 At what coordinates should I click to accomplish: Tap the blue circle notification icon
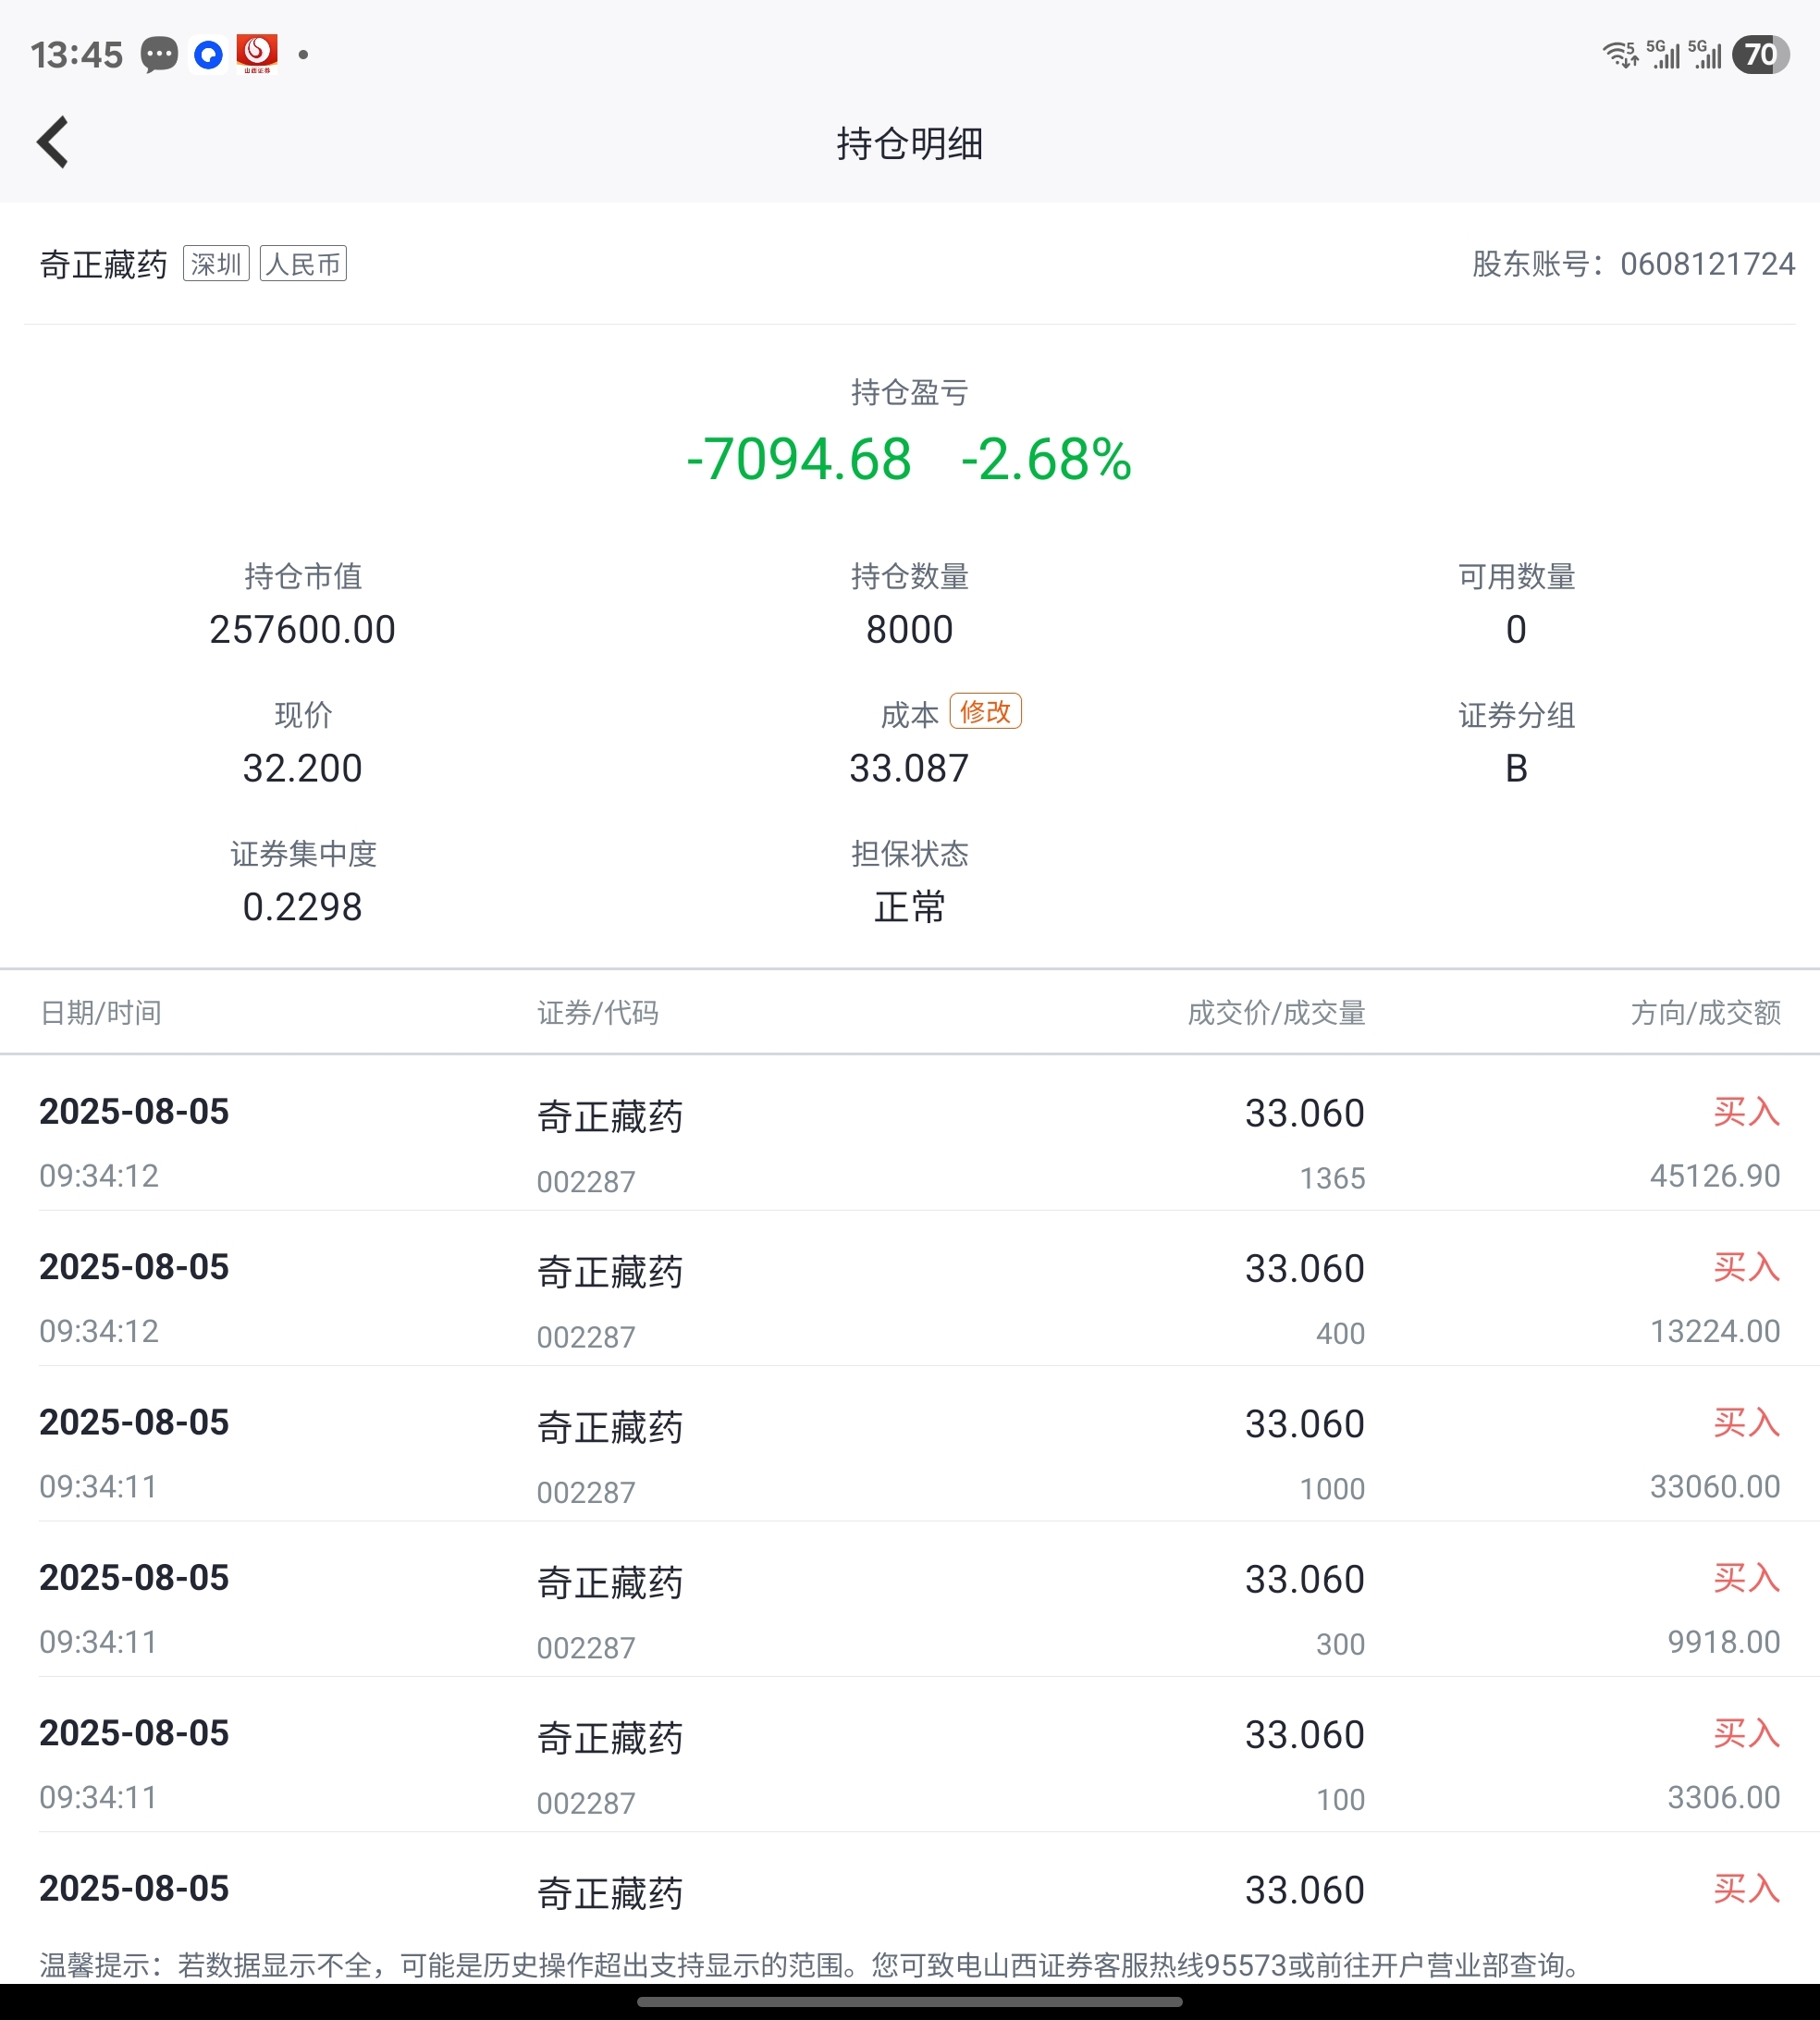coord(208,54)
